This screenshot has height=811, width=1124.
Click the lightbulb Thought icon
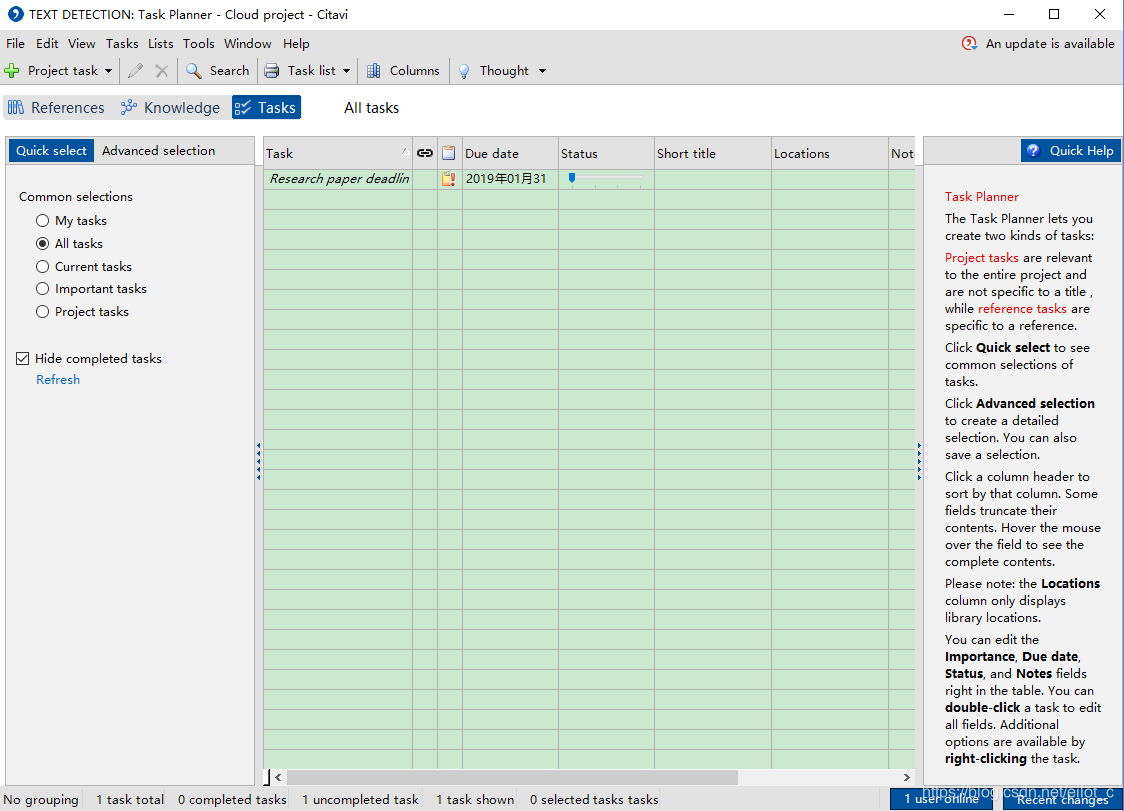[464, 70]
